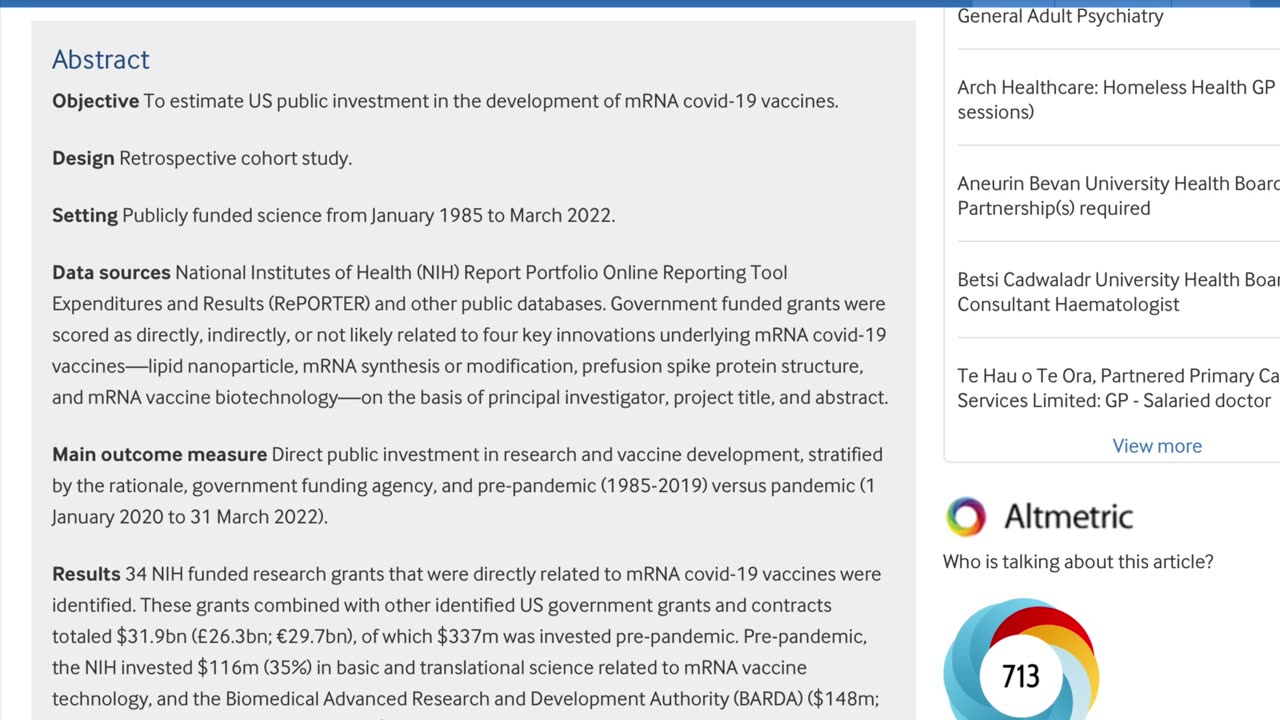Image resolution: width=1280 pixels, height=720 pixels.
Task: Click the Objective label in abstract
Action: (x=96, y=101)
